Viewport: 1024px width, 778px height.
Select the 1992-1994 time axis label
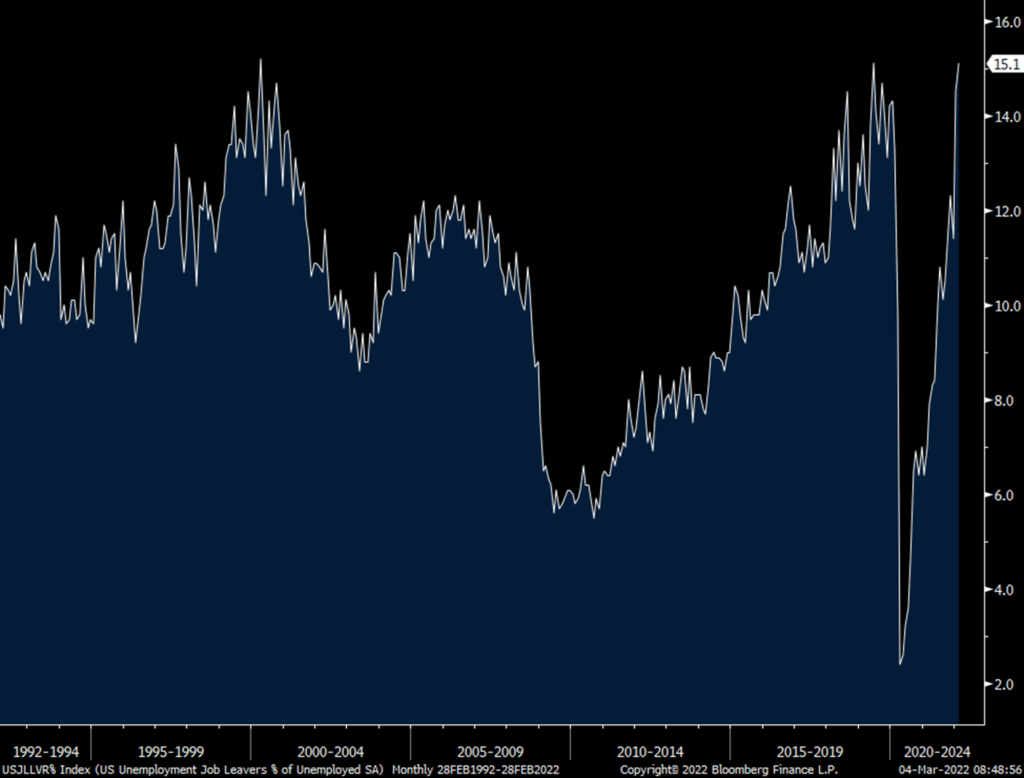(x=46, y=752)
